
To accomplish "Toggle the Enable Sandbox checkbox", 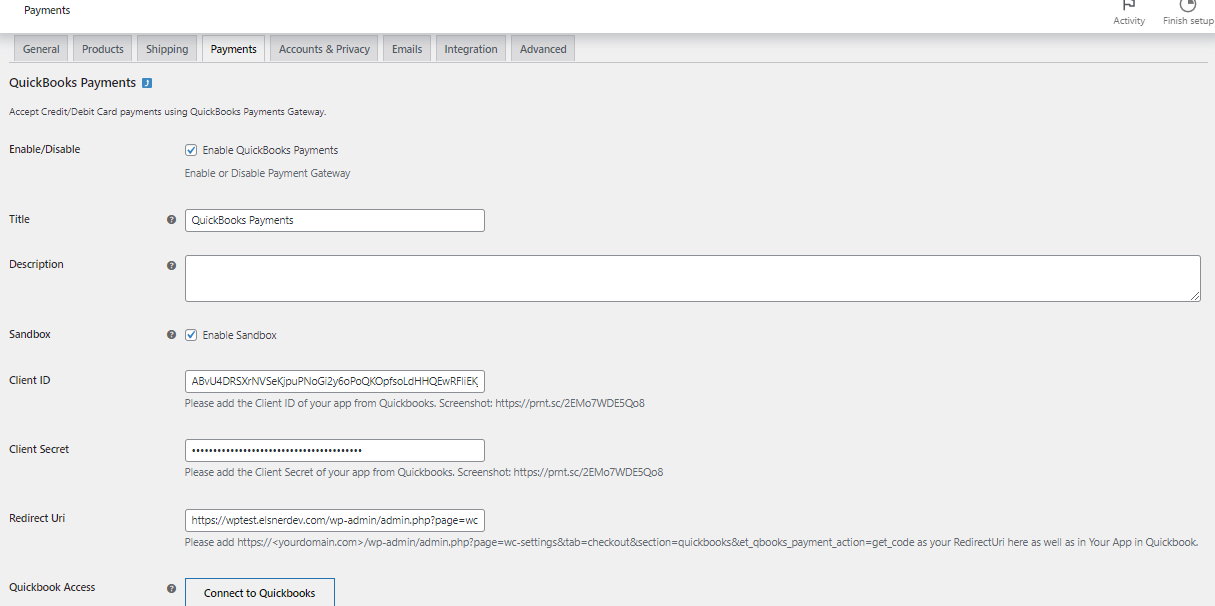I will coord(191,335).
